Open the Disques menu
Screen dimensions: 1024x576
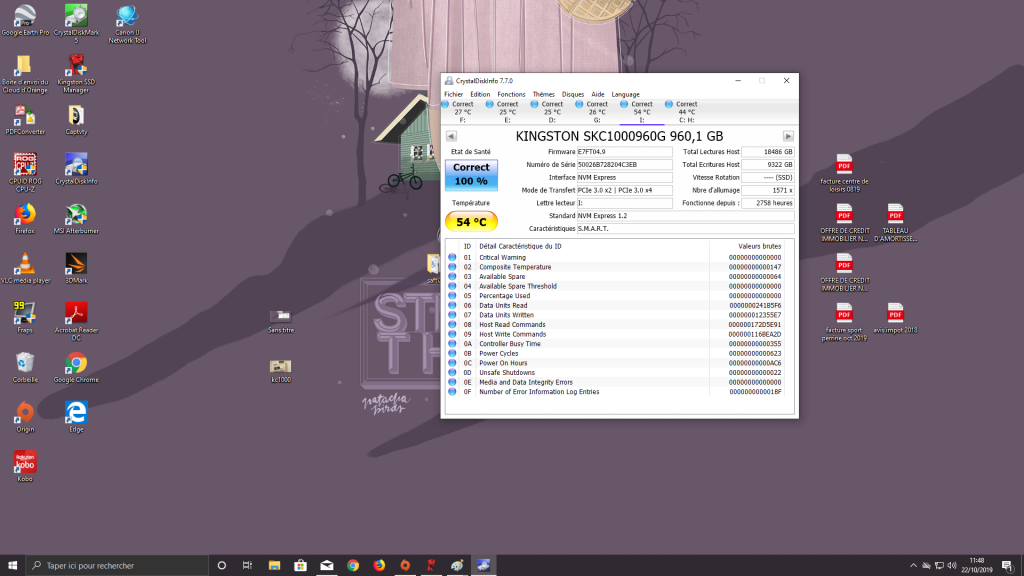click(x=573, y=94)
